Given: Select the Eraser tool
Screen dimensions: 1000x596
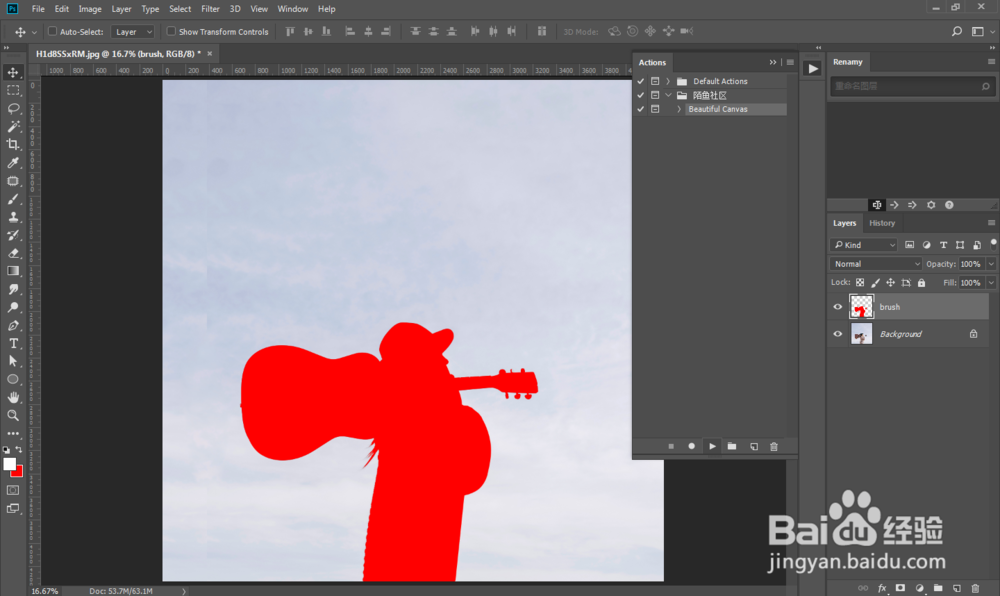Looking at the screenshot, I should point(13,253).
